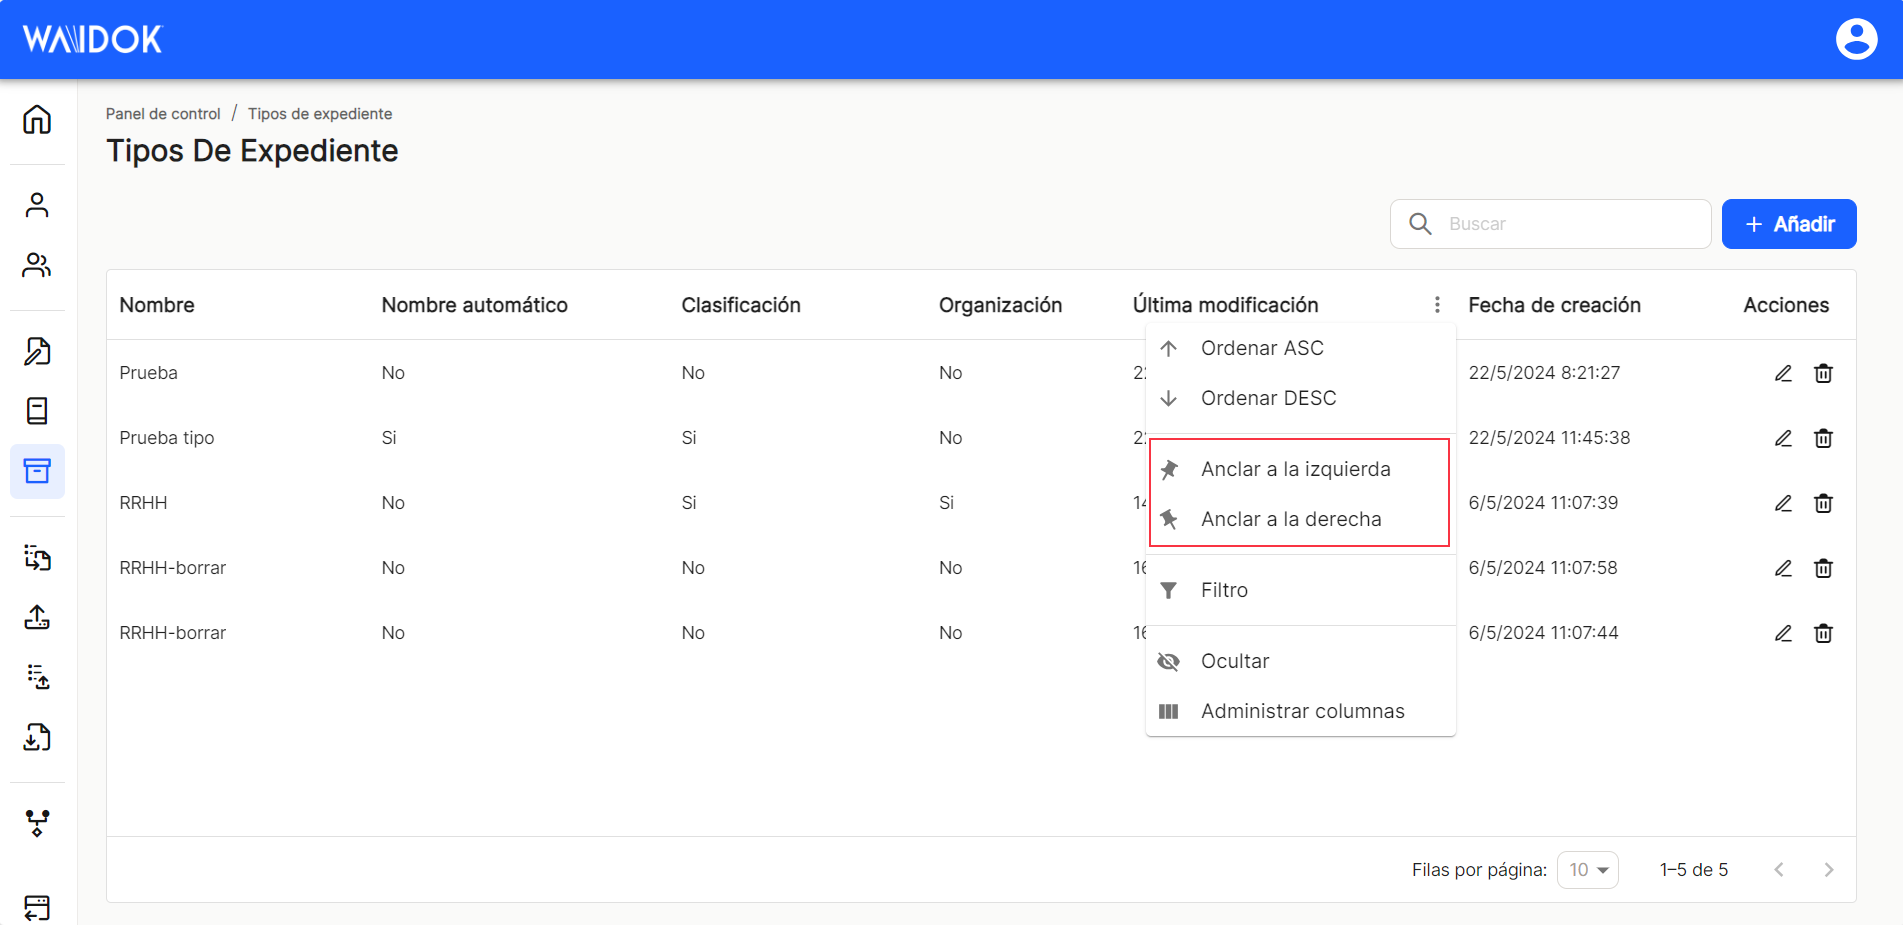Open the single user icon in sidebar
This screenshot has height=925, width=1903.
(37, 205)
